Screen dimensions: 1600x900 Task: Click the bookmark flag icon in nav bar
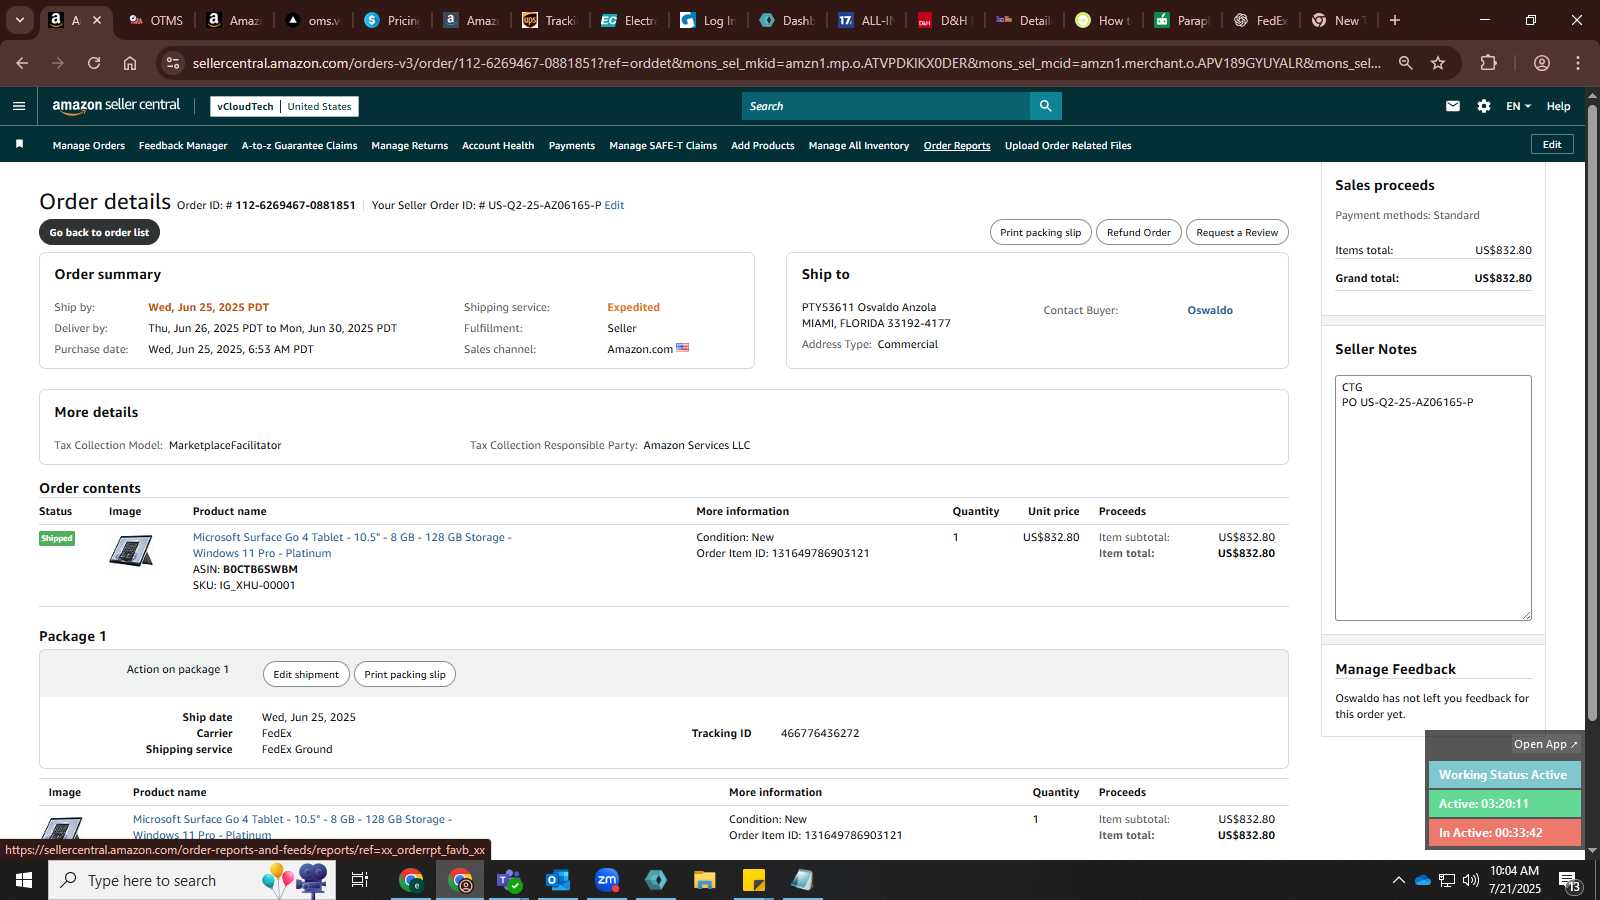[19, 145]
